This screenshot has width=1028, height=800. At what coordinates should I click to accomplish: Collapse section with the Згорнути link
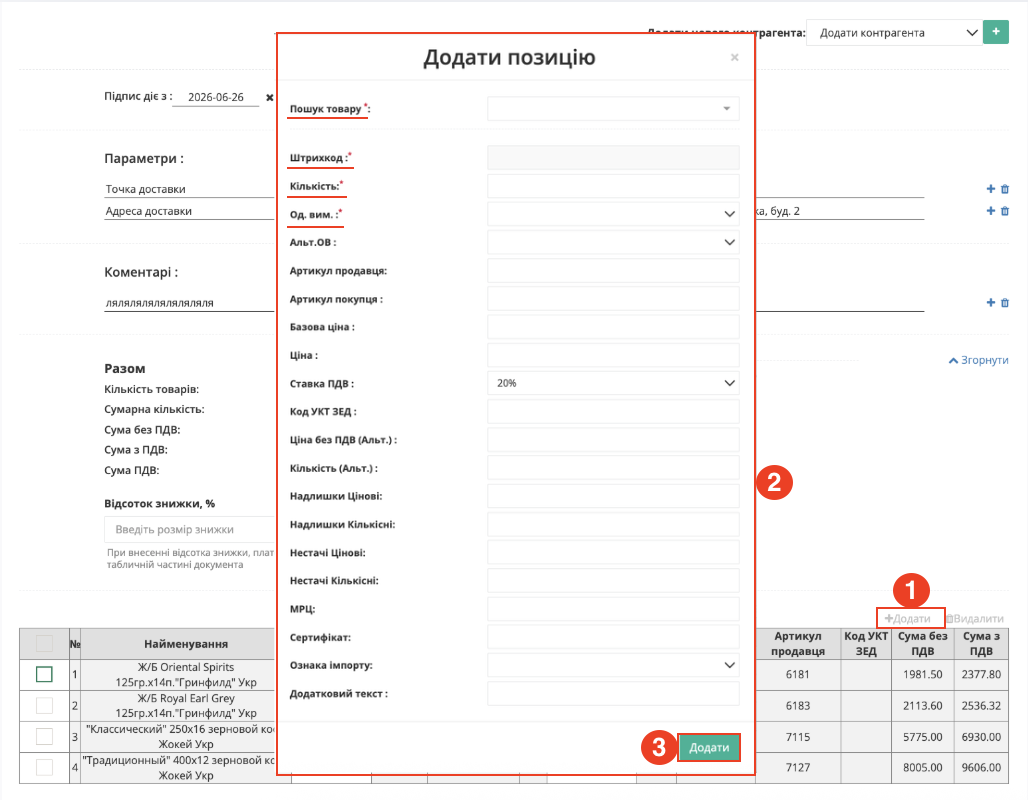978,360
